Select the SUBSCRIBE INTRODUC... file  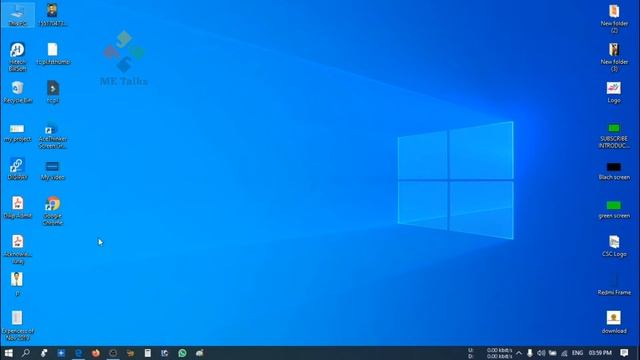pyautogui.click(x=614, y=136)
